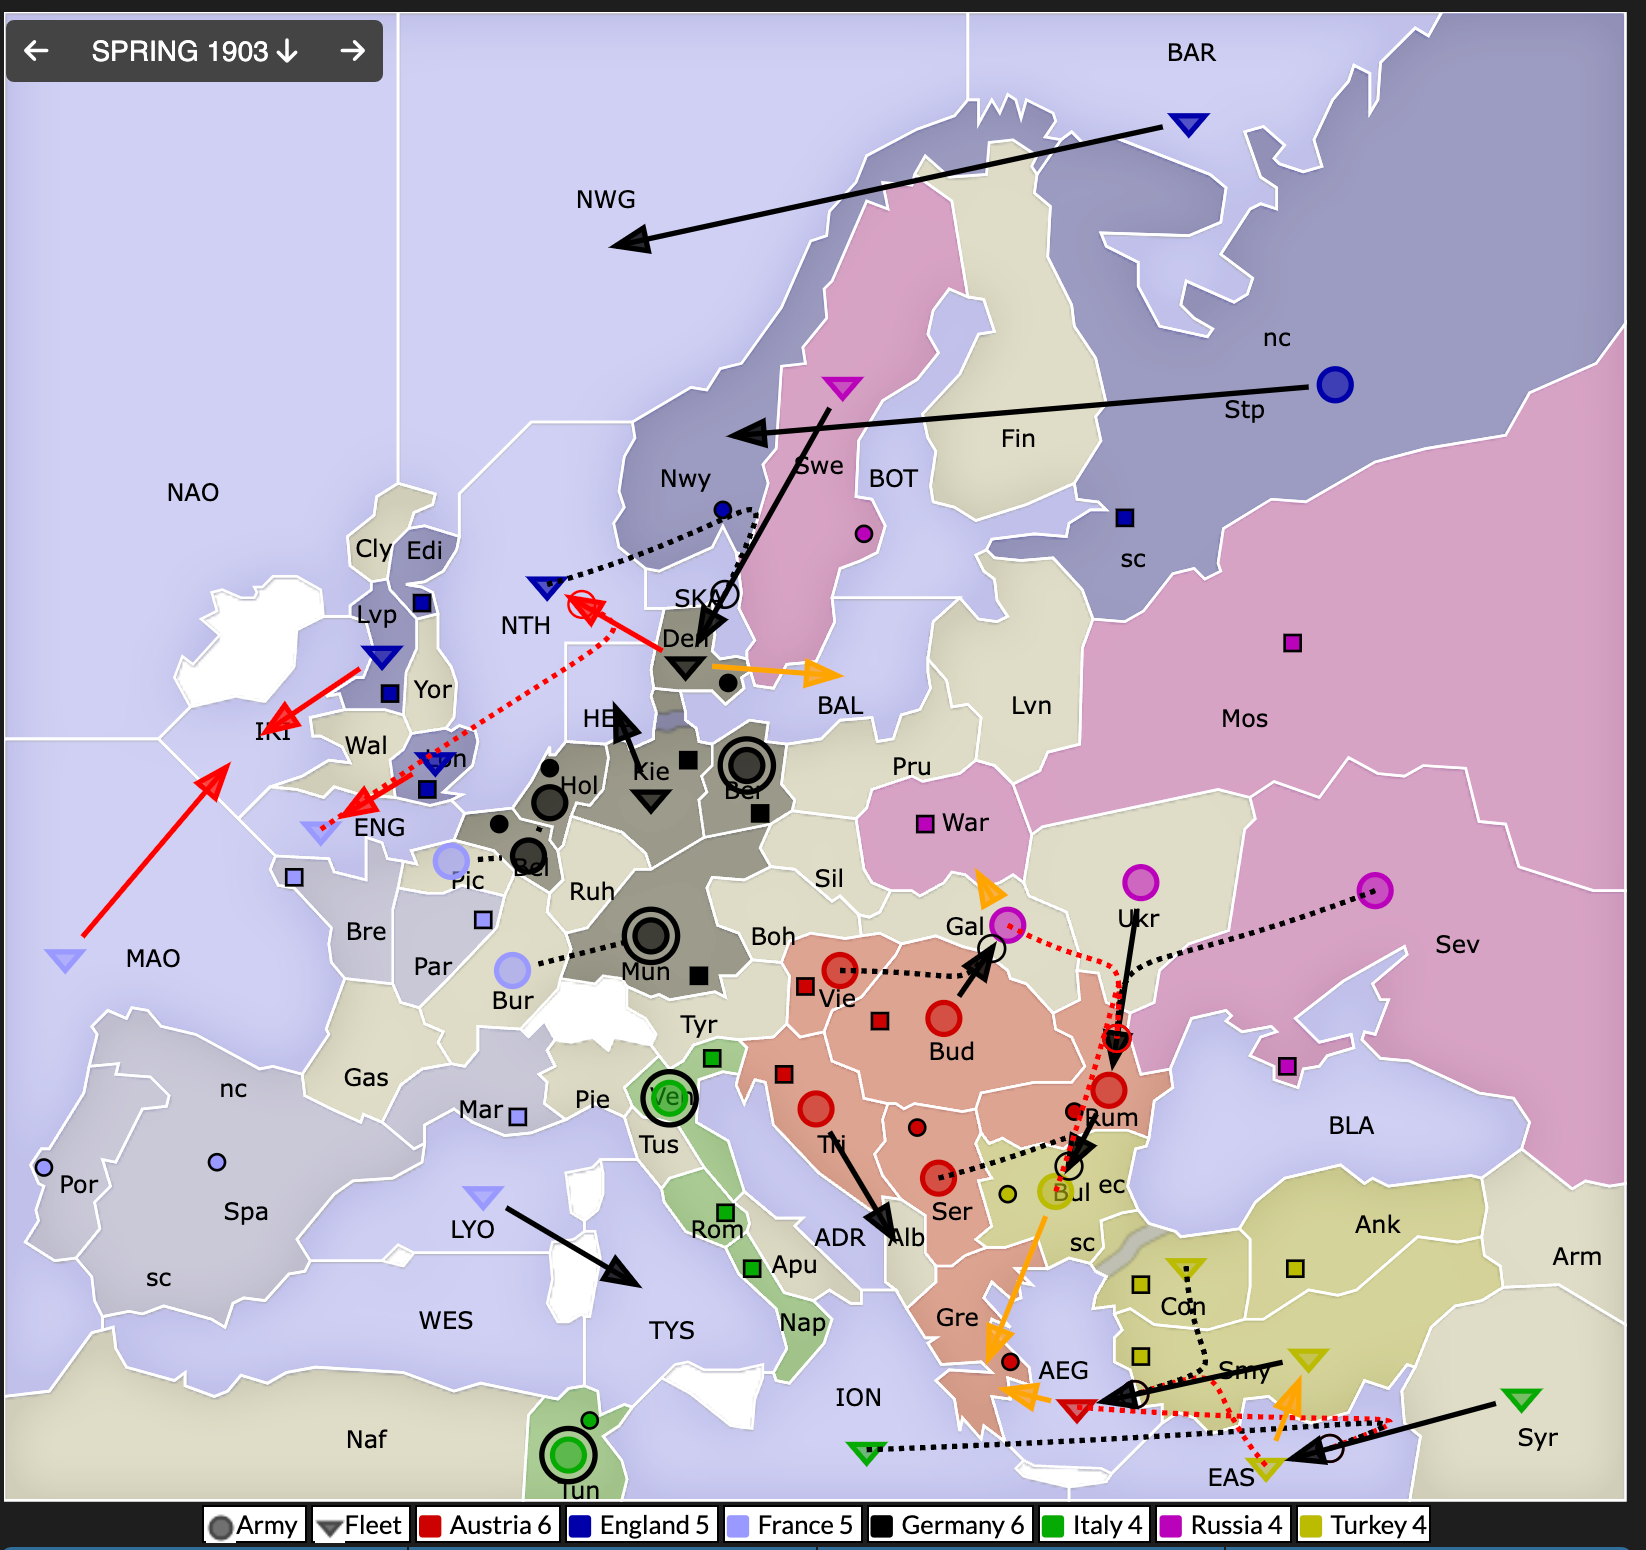Select the Italian army in Tunis
The width and height of the screenshot is (1646, 1550).
pos(568,1453)
